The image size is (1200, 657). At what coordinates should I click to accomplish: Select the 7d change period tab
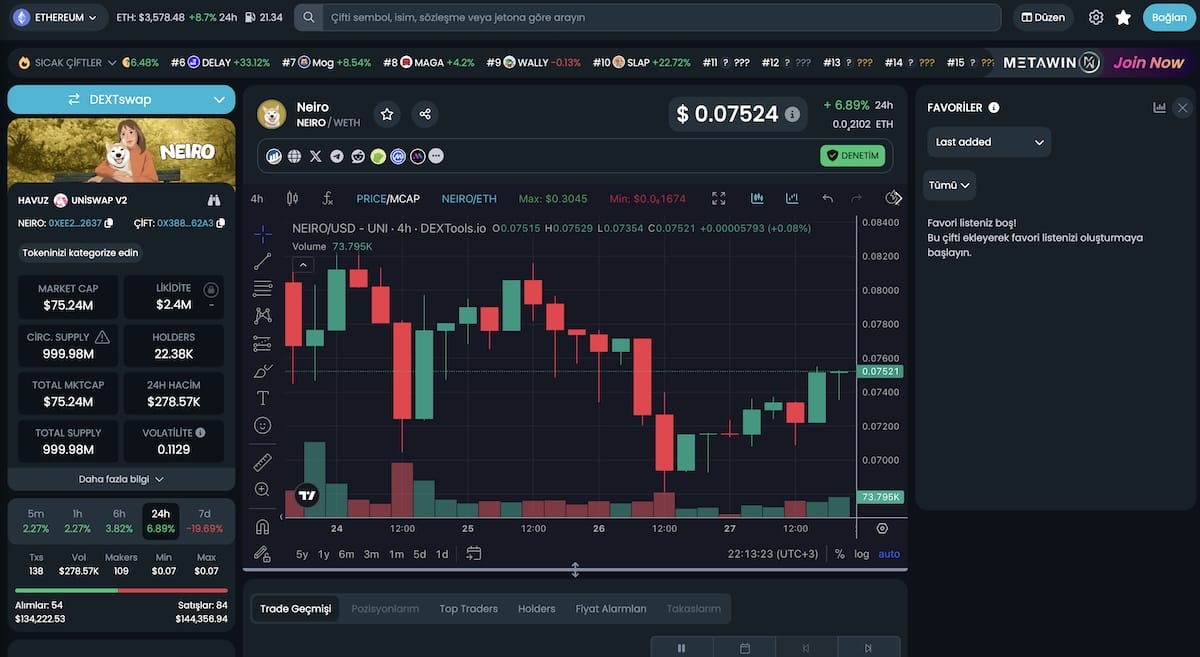[x=204, y=521]
